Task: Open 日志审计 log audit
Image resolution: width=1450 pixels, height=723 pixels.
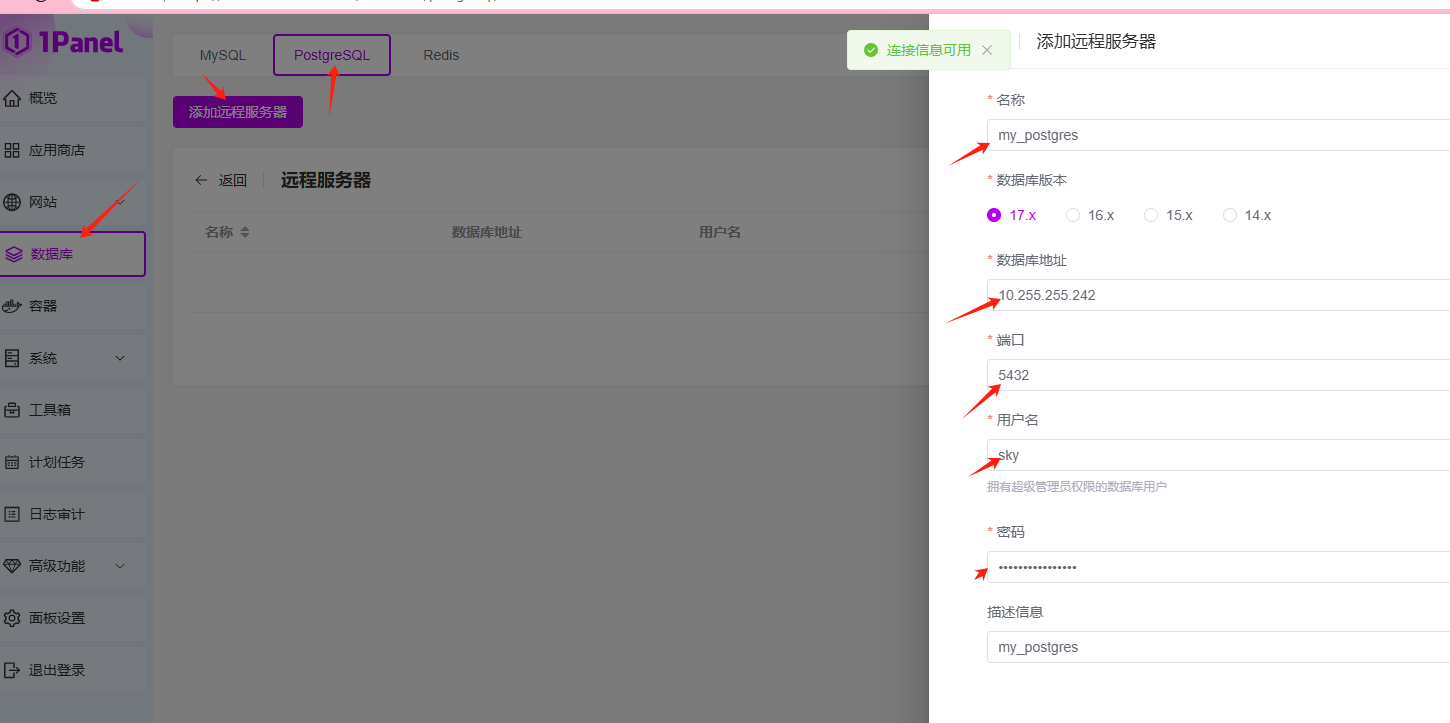Action: pos(73,514)
